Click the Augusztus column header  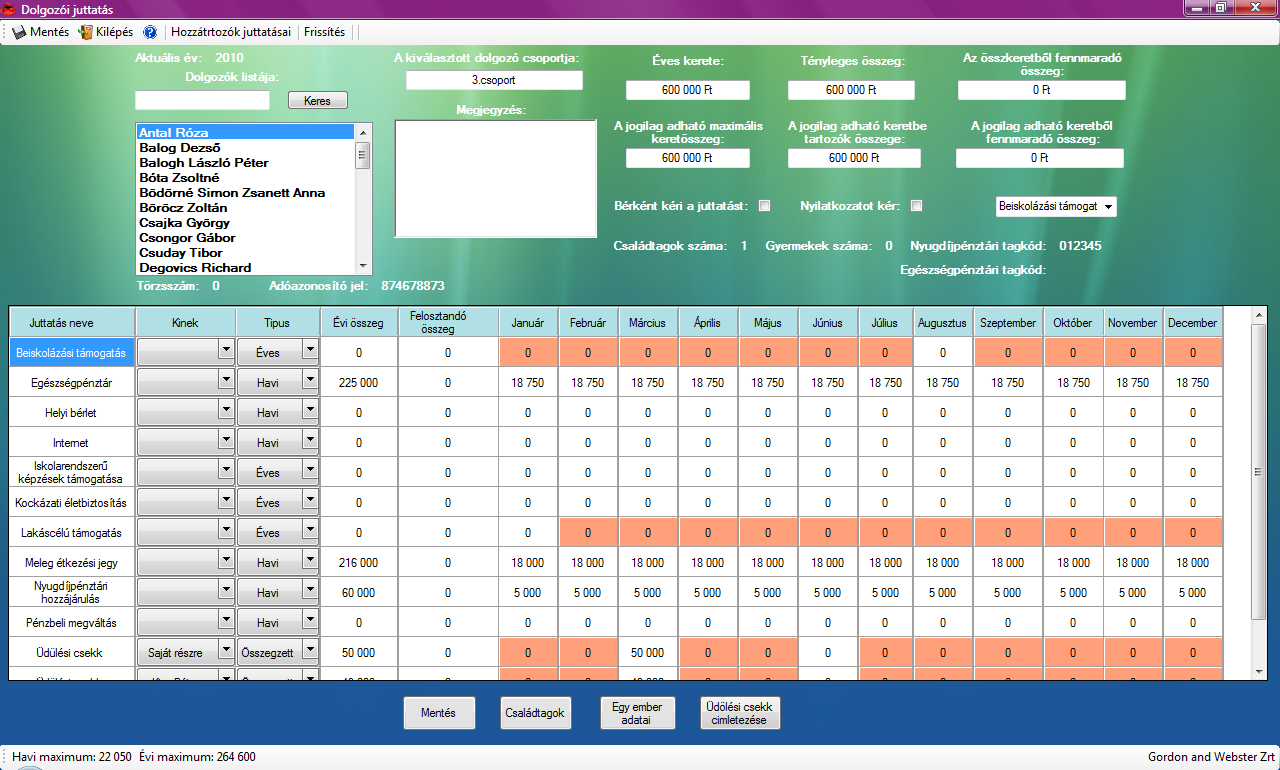[941, 322]
